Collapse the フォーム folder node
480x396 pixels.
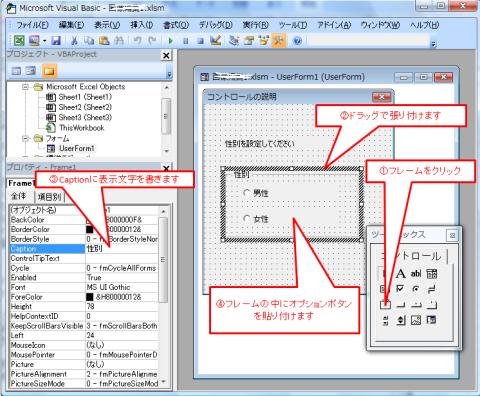pos(25,138)
